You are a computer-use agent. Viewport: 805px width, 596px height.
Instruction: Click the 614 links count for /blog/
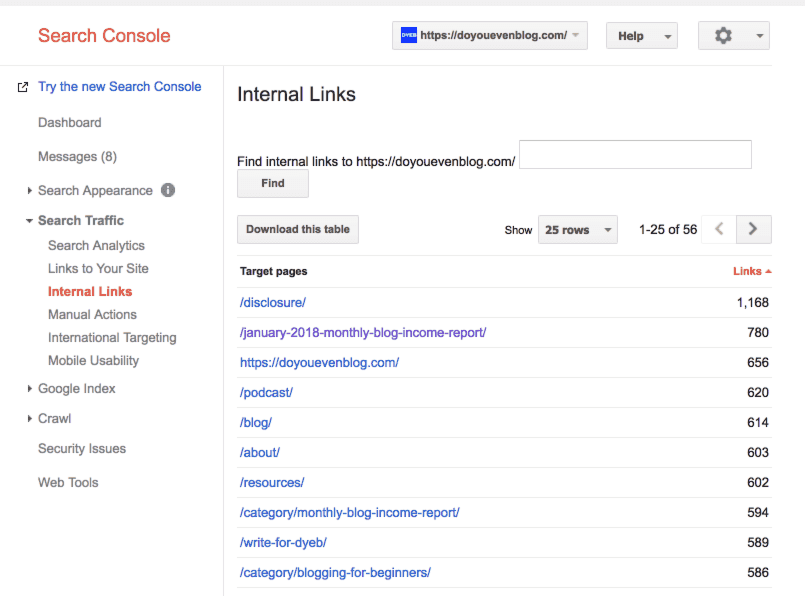(x=758, y=422)
